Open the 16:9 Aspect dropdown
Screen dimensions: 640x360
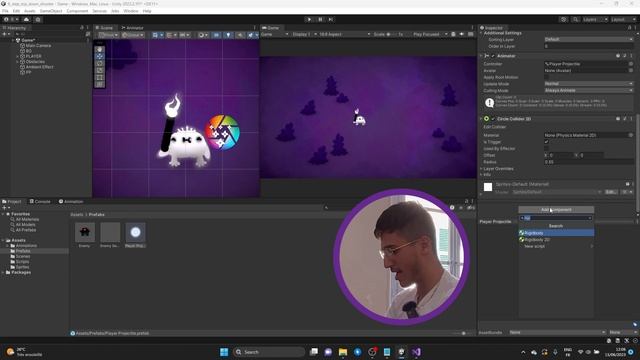(x=344, y=34)
